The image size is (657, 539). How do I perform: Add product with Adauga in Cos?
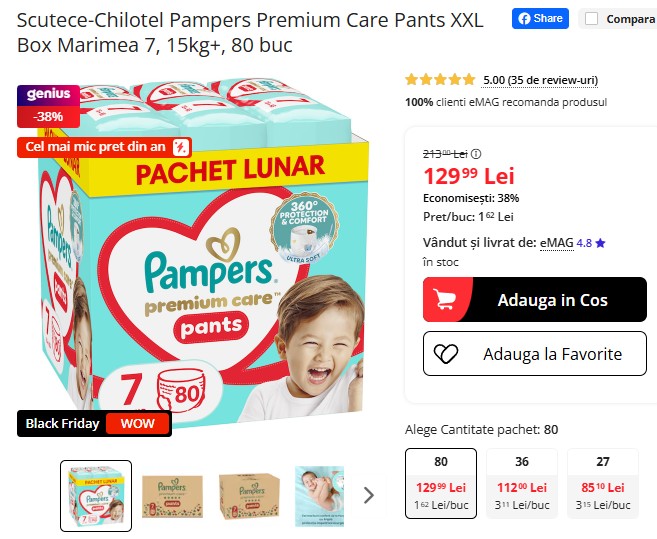point(535,300)
